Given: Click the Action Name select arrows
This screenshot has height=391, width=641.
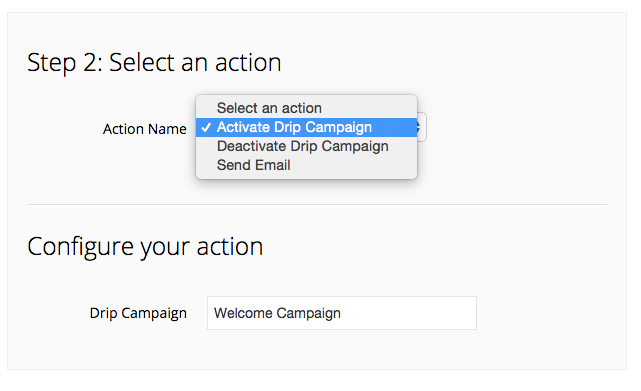Looking at the screenshot, I should coord(419,127).
